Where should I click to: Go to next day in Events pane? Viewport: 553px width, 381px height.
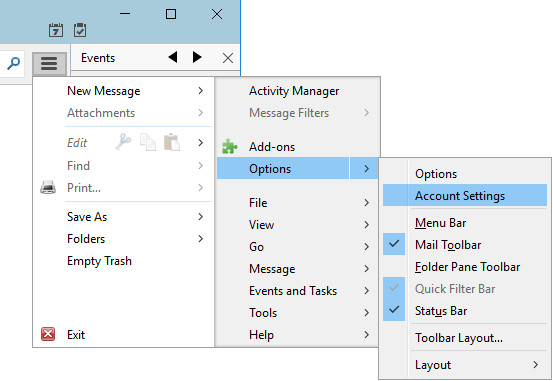pos(197,57)
